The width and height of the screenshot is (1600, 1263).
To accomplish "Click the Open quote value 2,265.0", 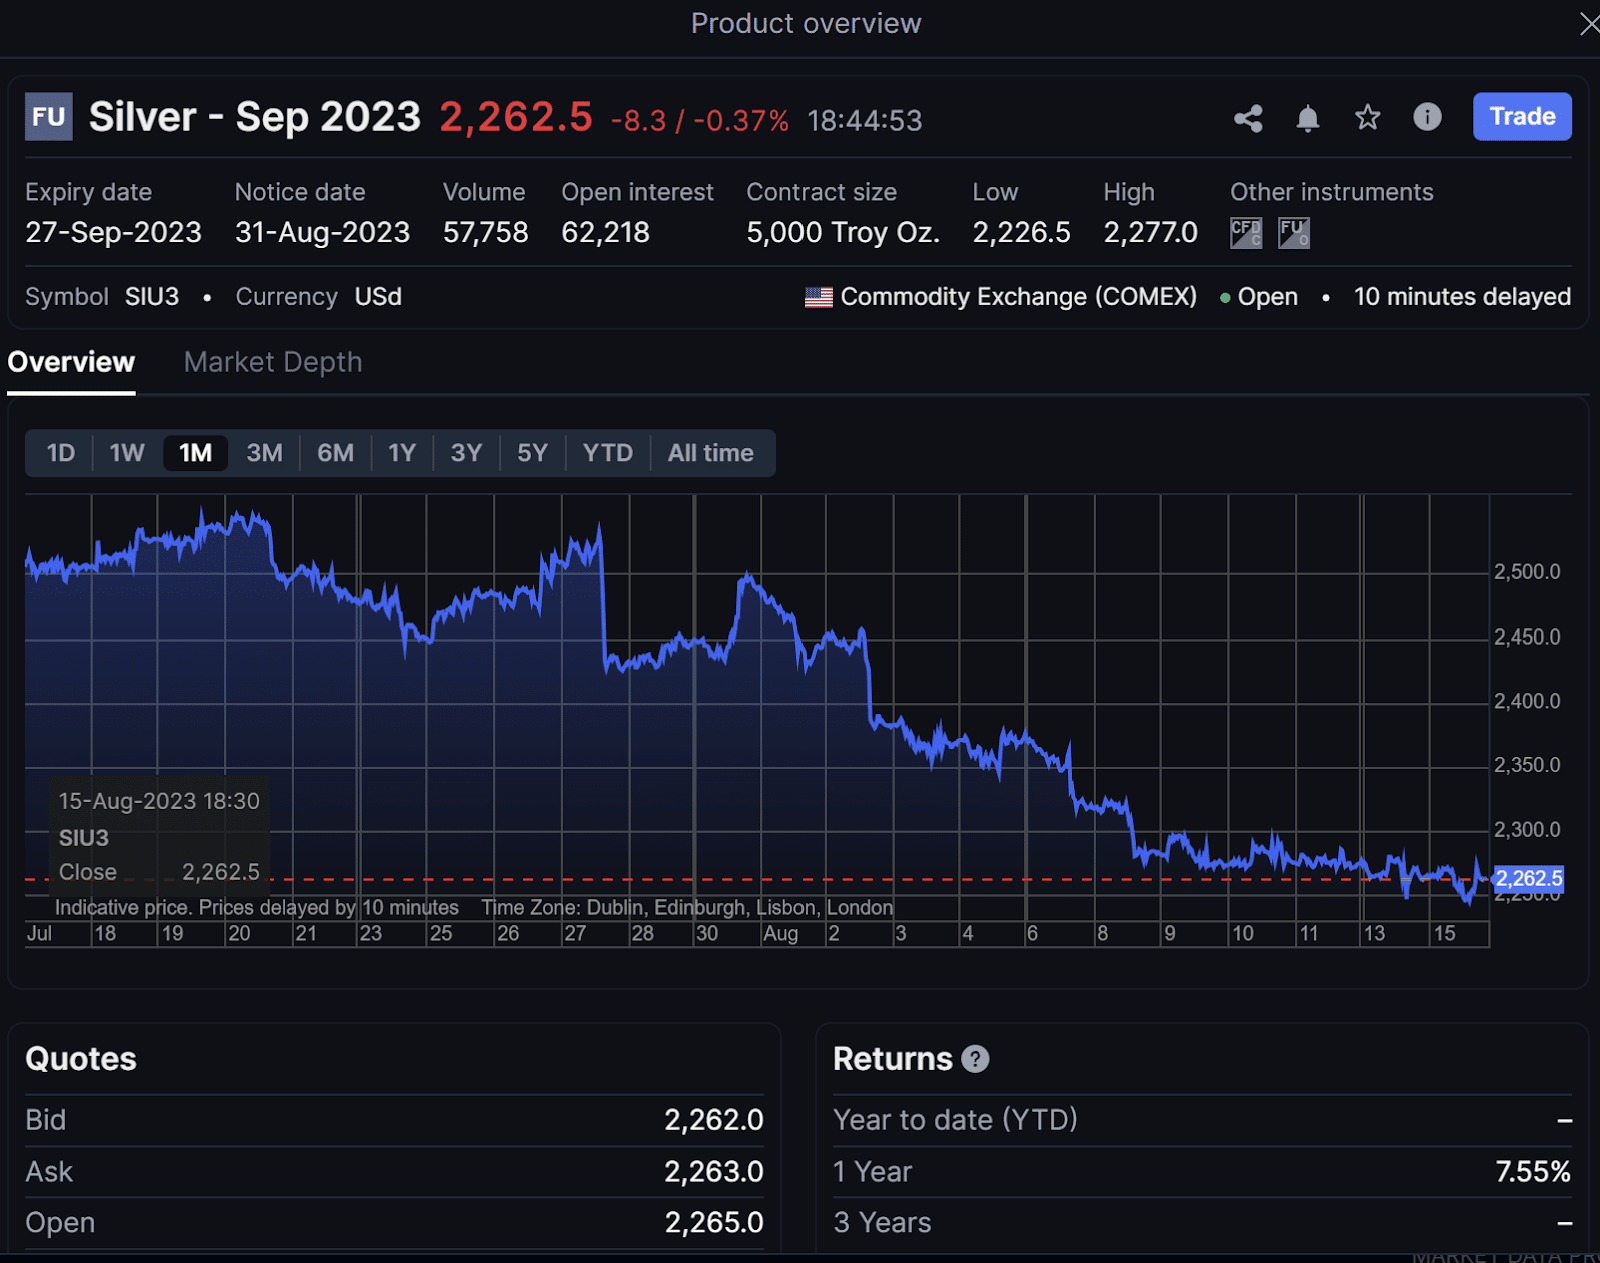I will click(x=714, y=1223).
